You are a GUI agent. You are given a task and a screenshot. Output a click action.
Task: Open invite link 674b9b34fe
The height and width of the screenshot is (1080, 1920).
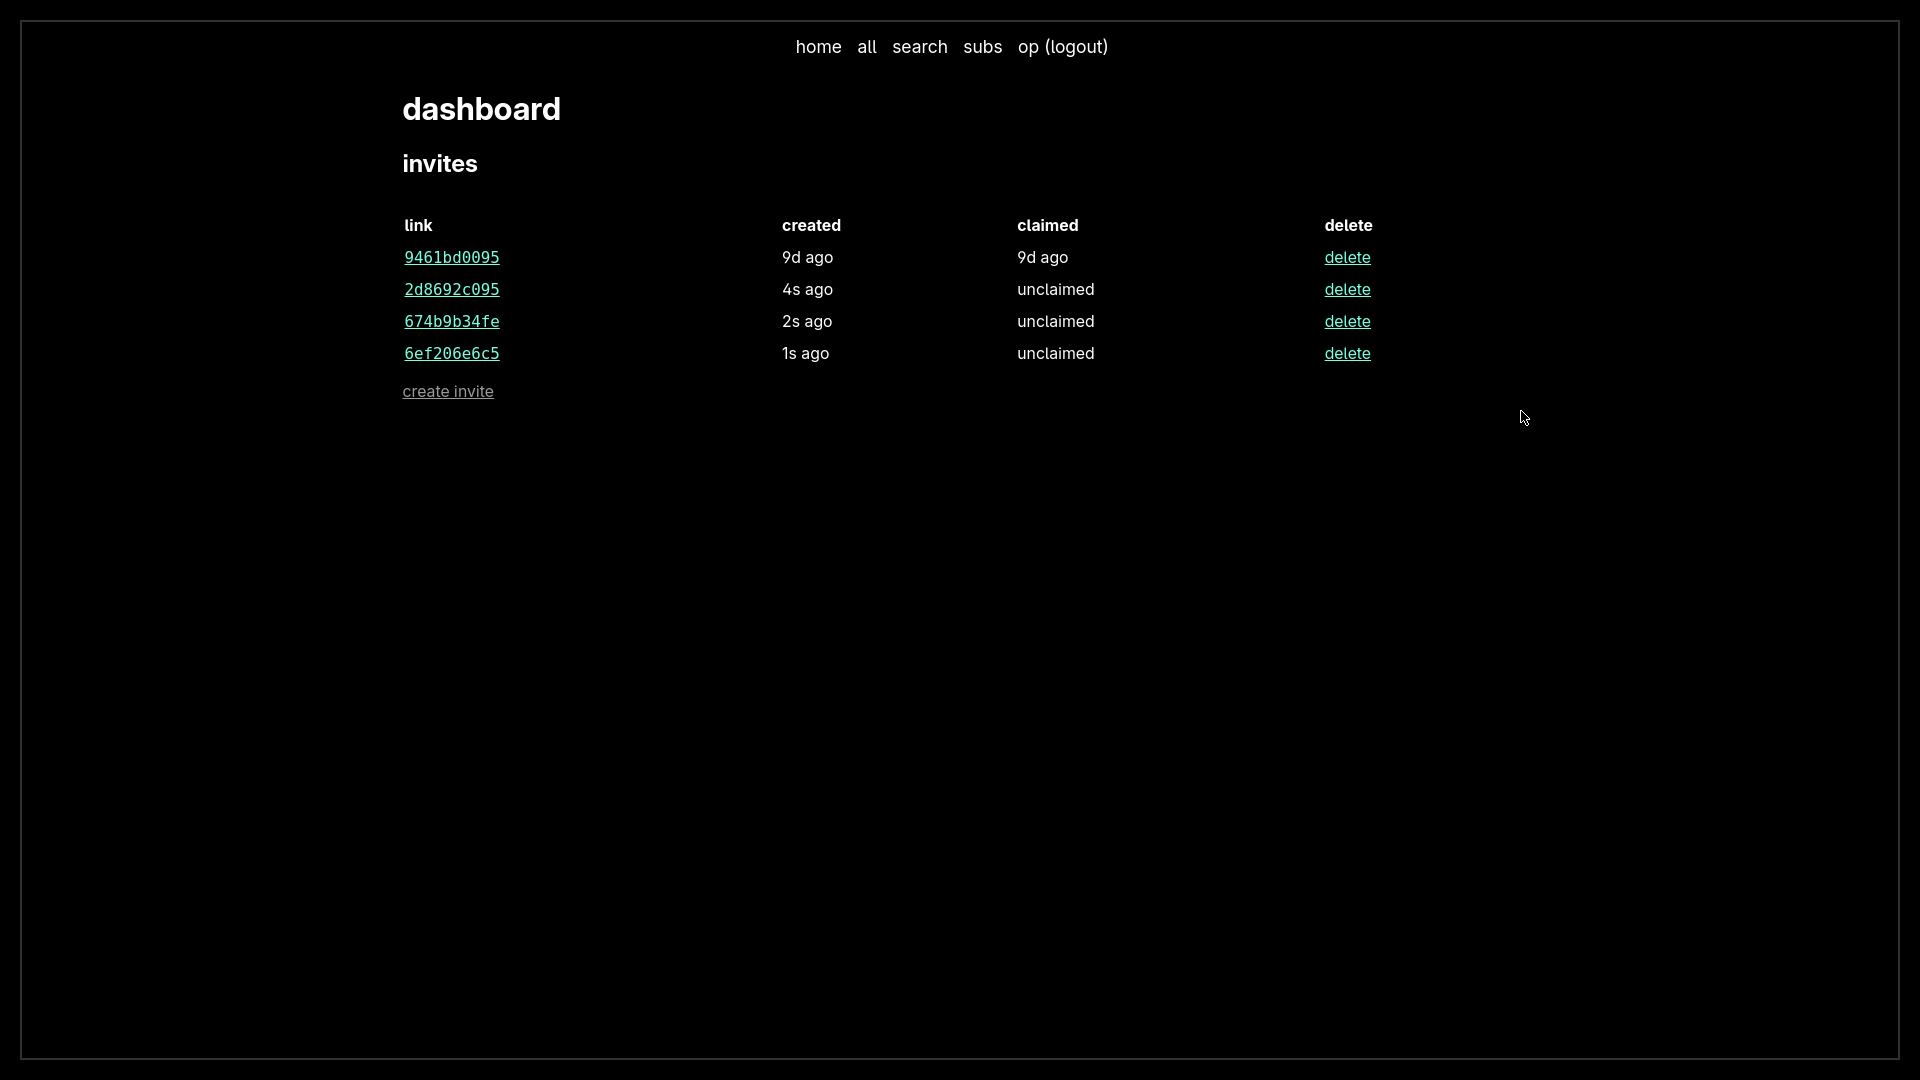pyautogui.click(x=451, y=322)
